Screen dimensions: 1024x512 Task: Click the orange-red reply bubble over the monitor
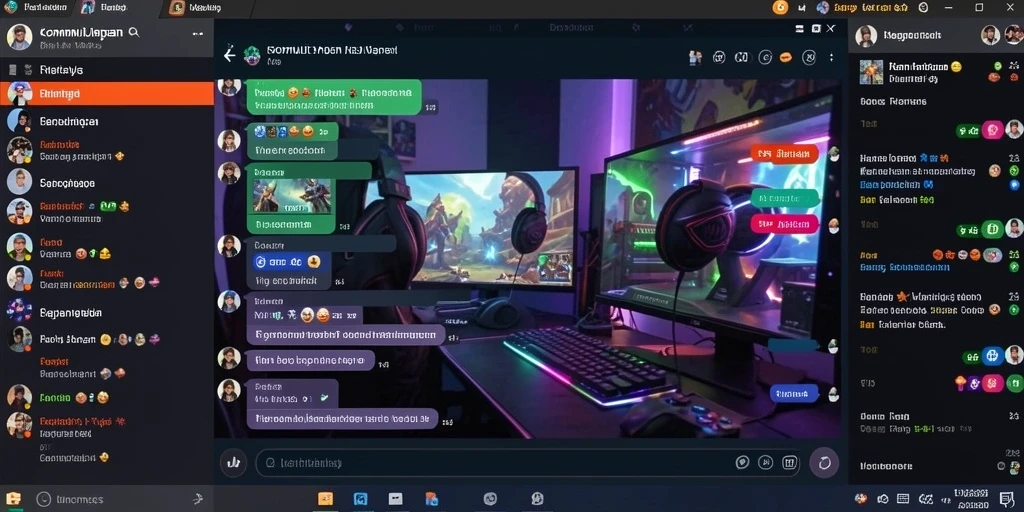pos(784,154)
